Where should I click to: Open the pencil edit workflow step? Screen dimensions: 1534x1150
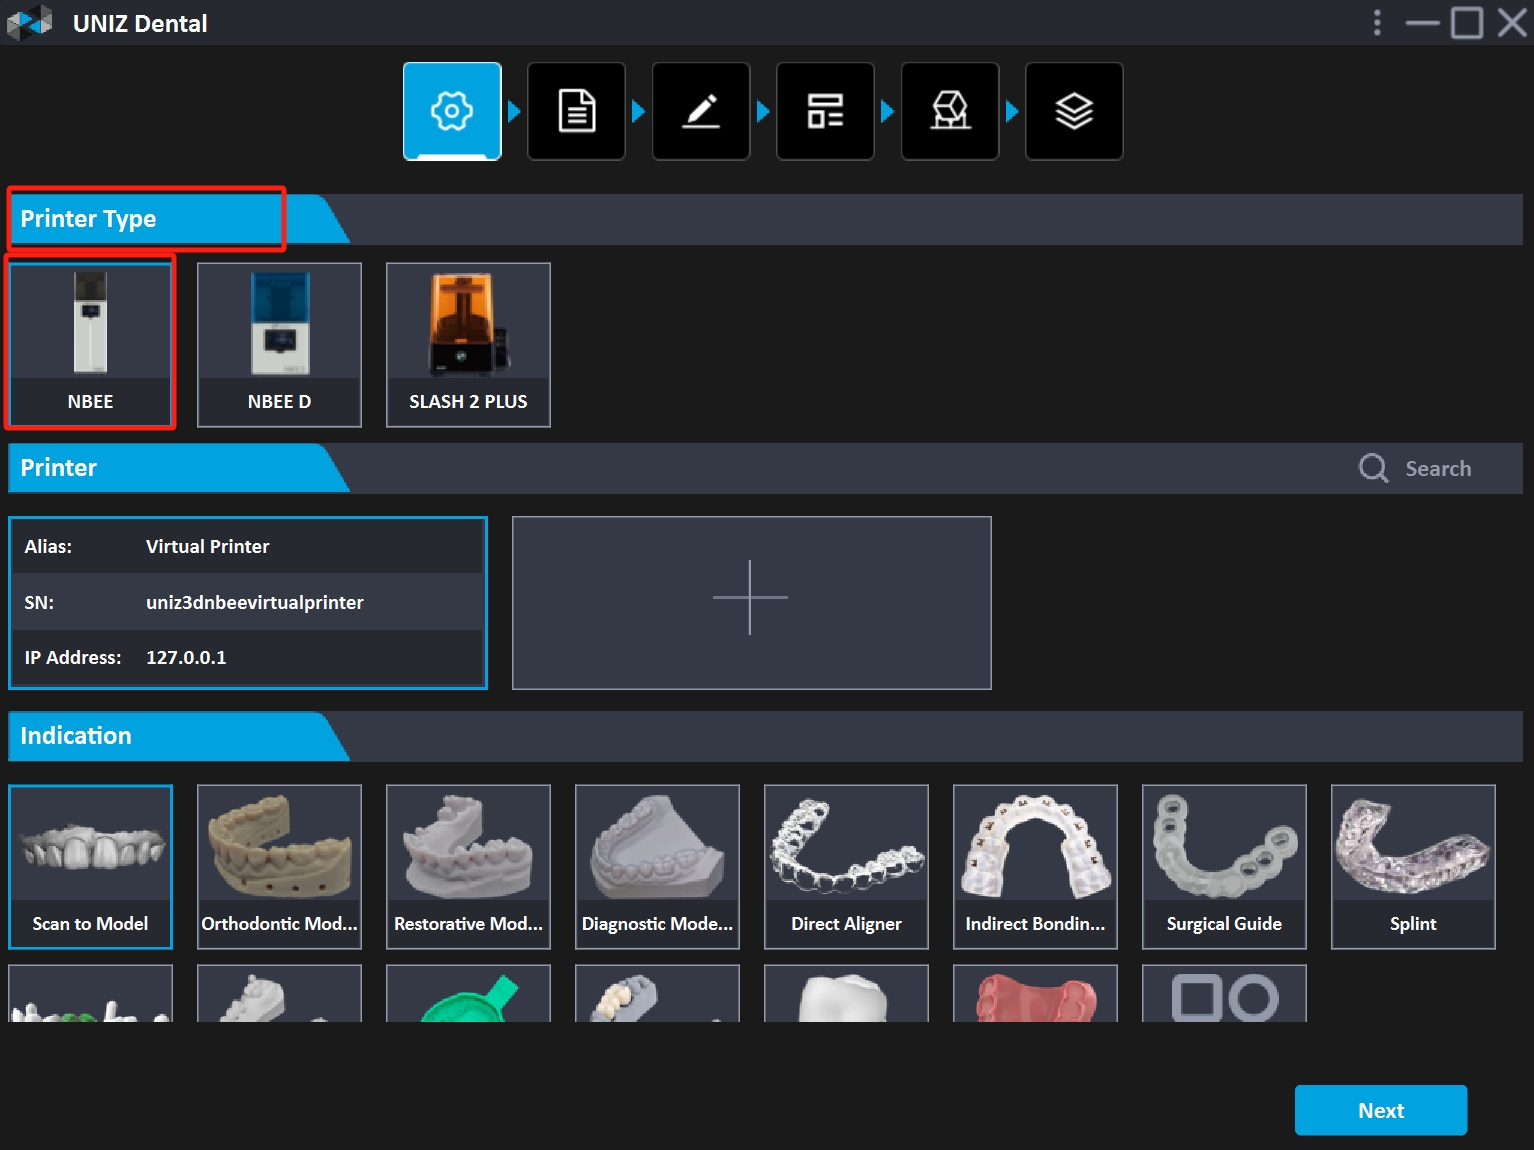point(701,111)
